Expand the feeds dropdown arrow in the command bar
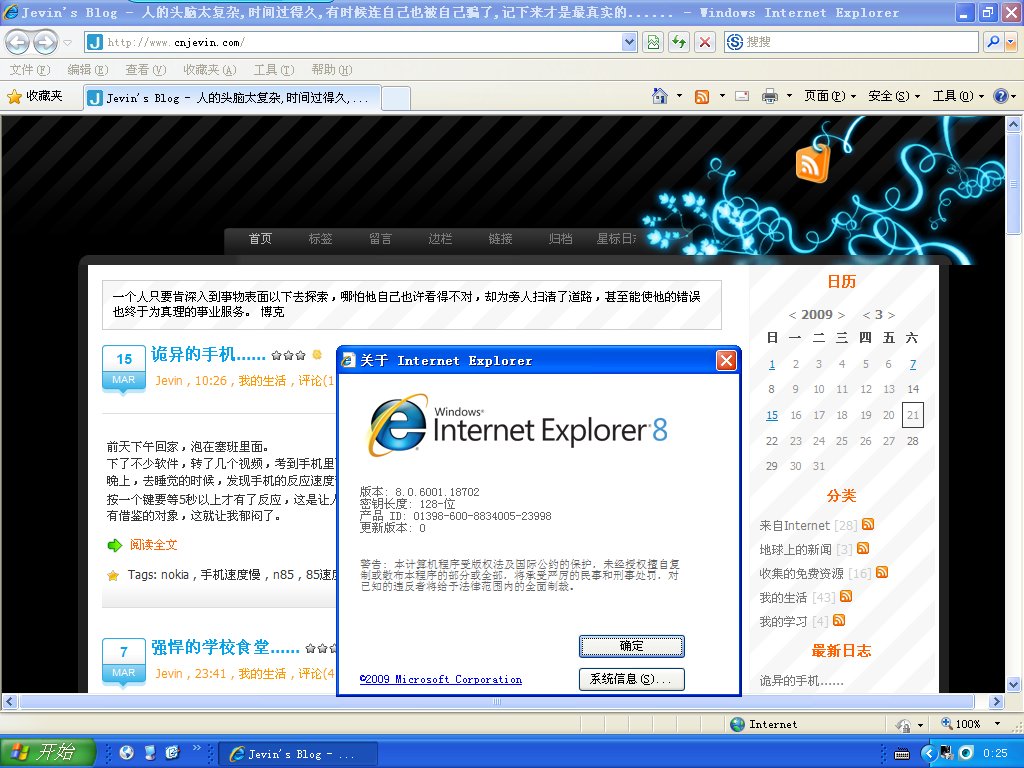The height and width of the screenshot is (768, 1024). coord(722,97)
